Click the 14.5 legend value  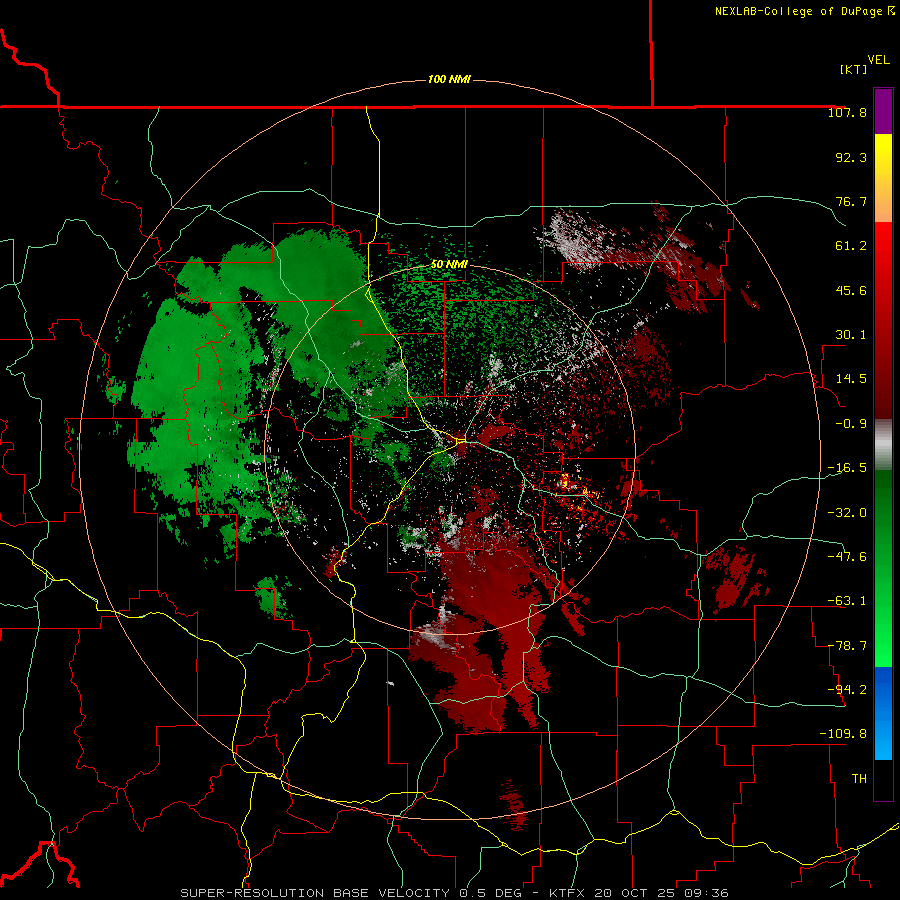pos(851,379)
